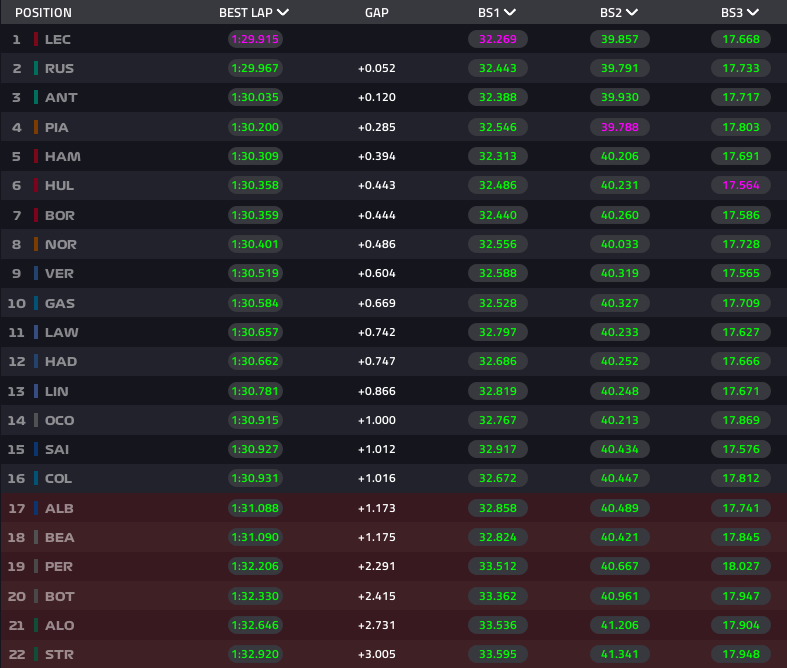787x668 pixels.
Task: Open the BS3 column dropdown arrow
Action: (x=753, y=13)
